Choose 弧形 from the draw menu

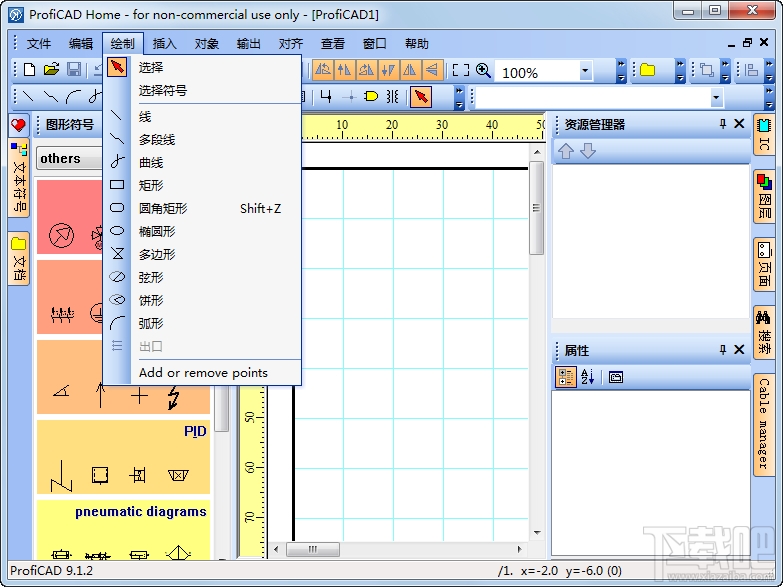click(x=202, y=324)
